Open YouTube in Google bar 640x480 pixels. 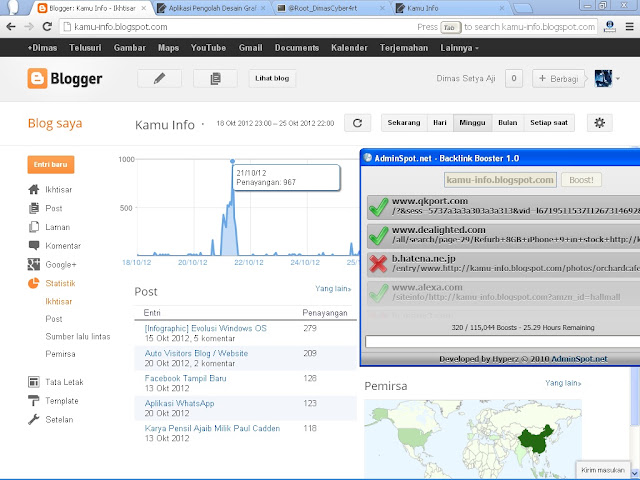tap(208, 48)
